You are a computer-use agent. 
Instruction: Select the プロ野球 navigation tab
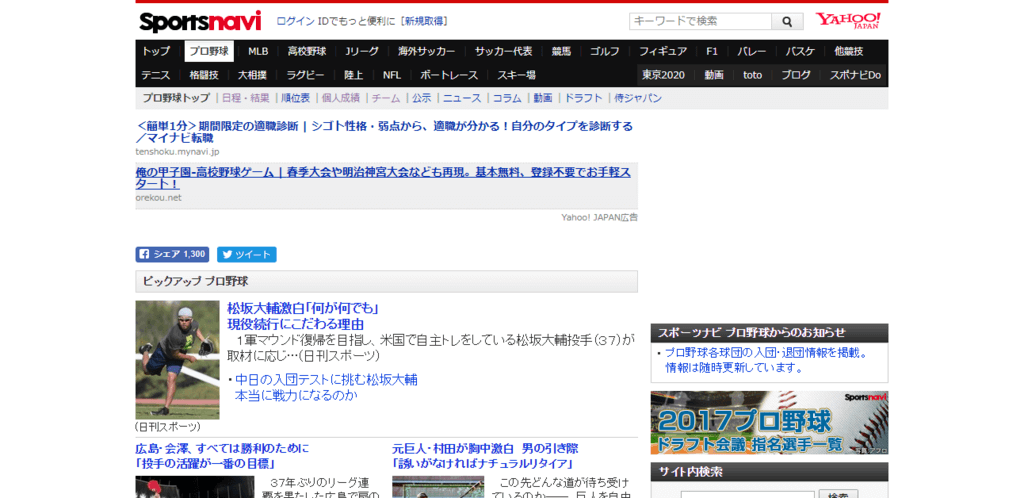click(x=209, y=52)
